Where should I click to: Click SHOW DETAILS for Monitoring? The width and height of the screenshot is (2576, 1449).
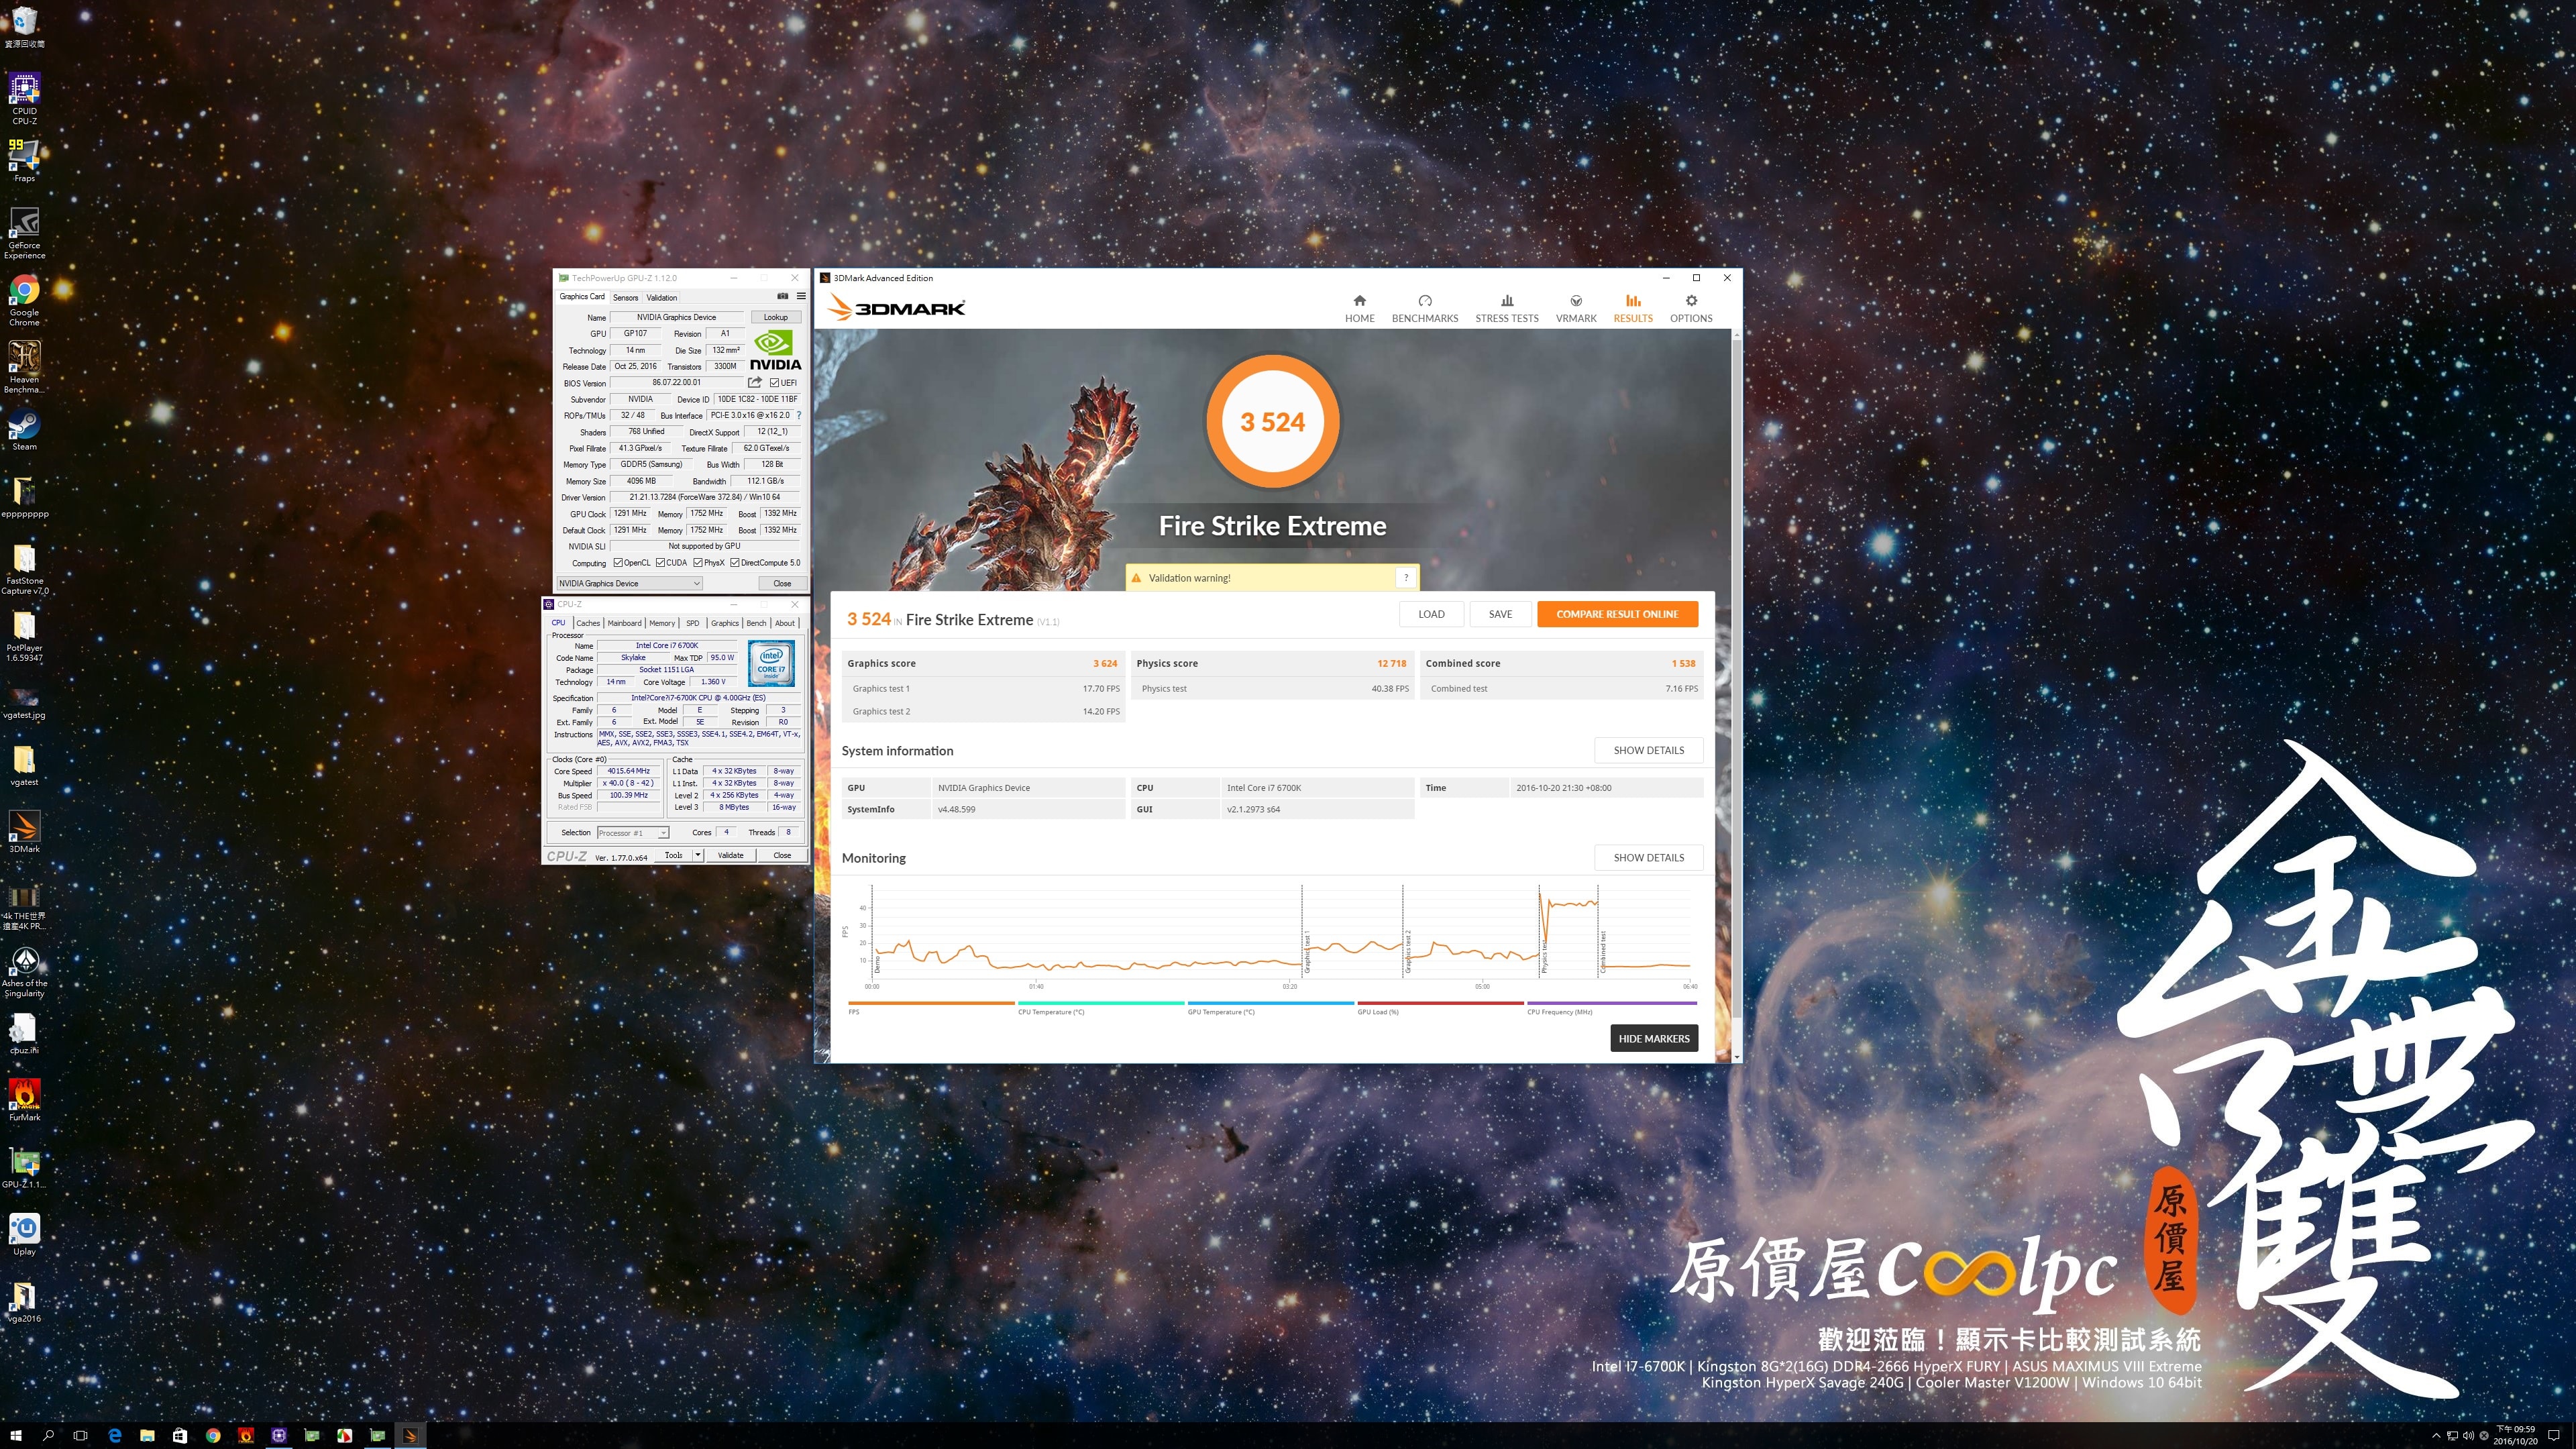click(x=1648, y=857)
